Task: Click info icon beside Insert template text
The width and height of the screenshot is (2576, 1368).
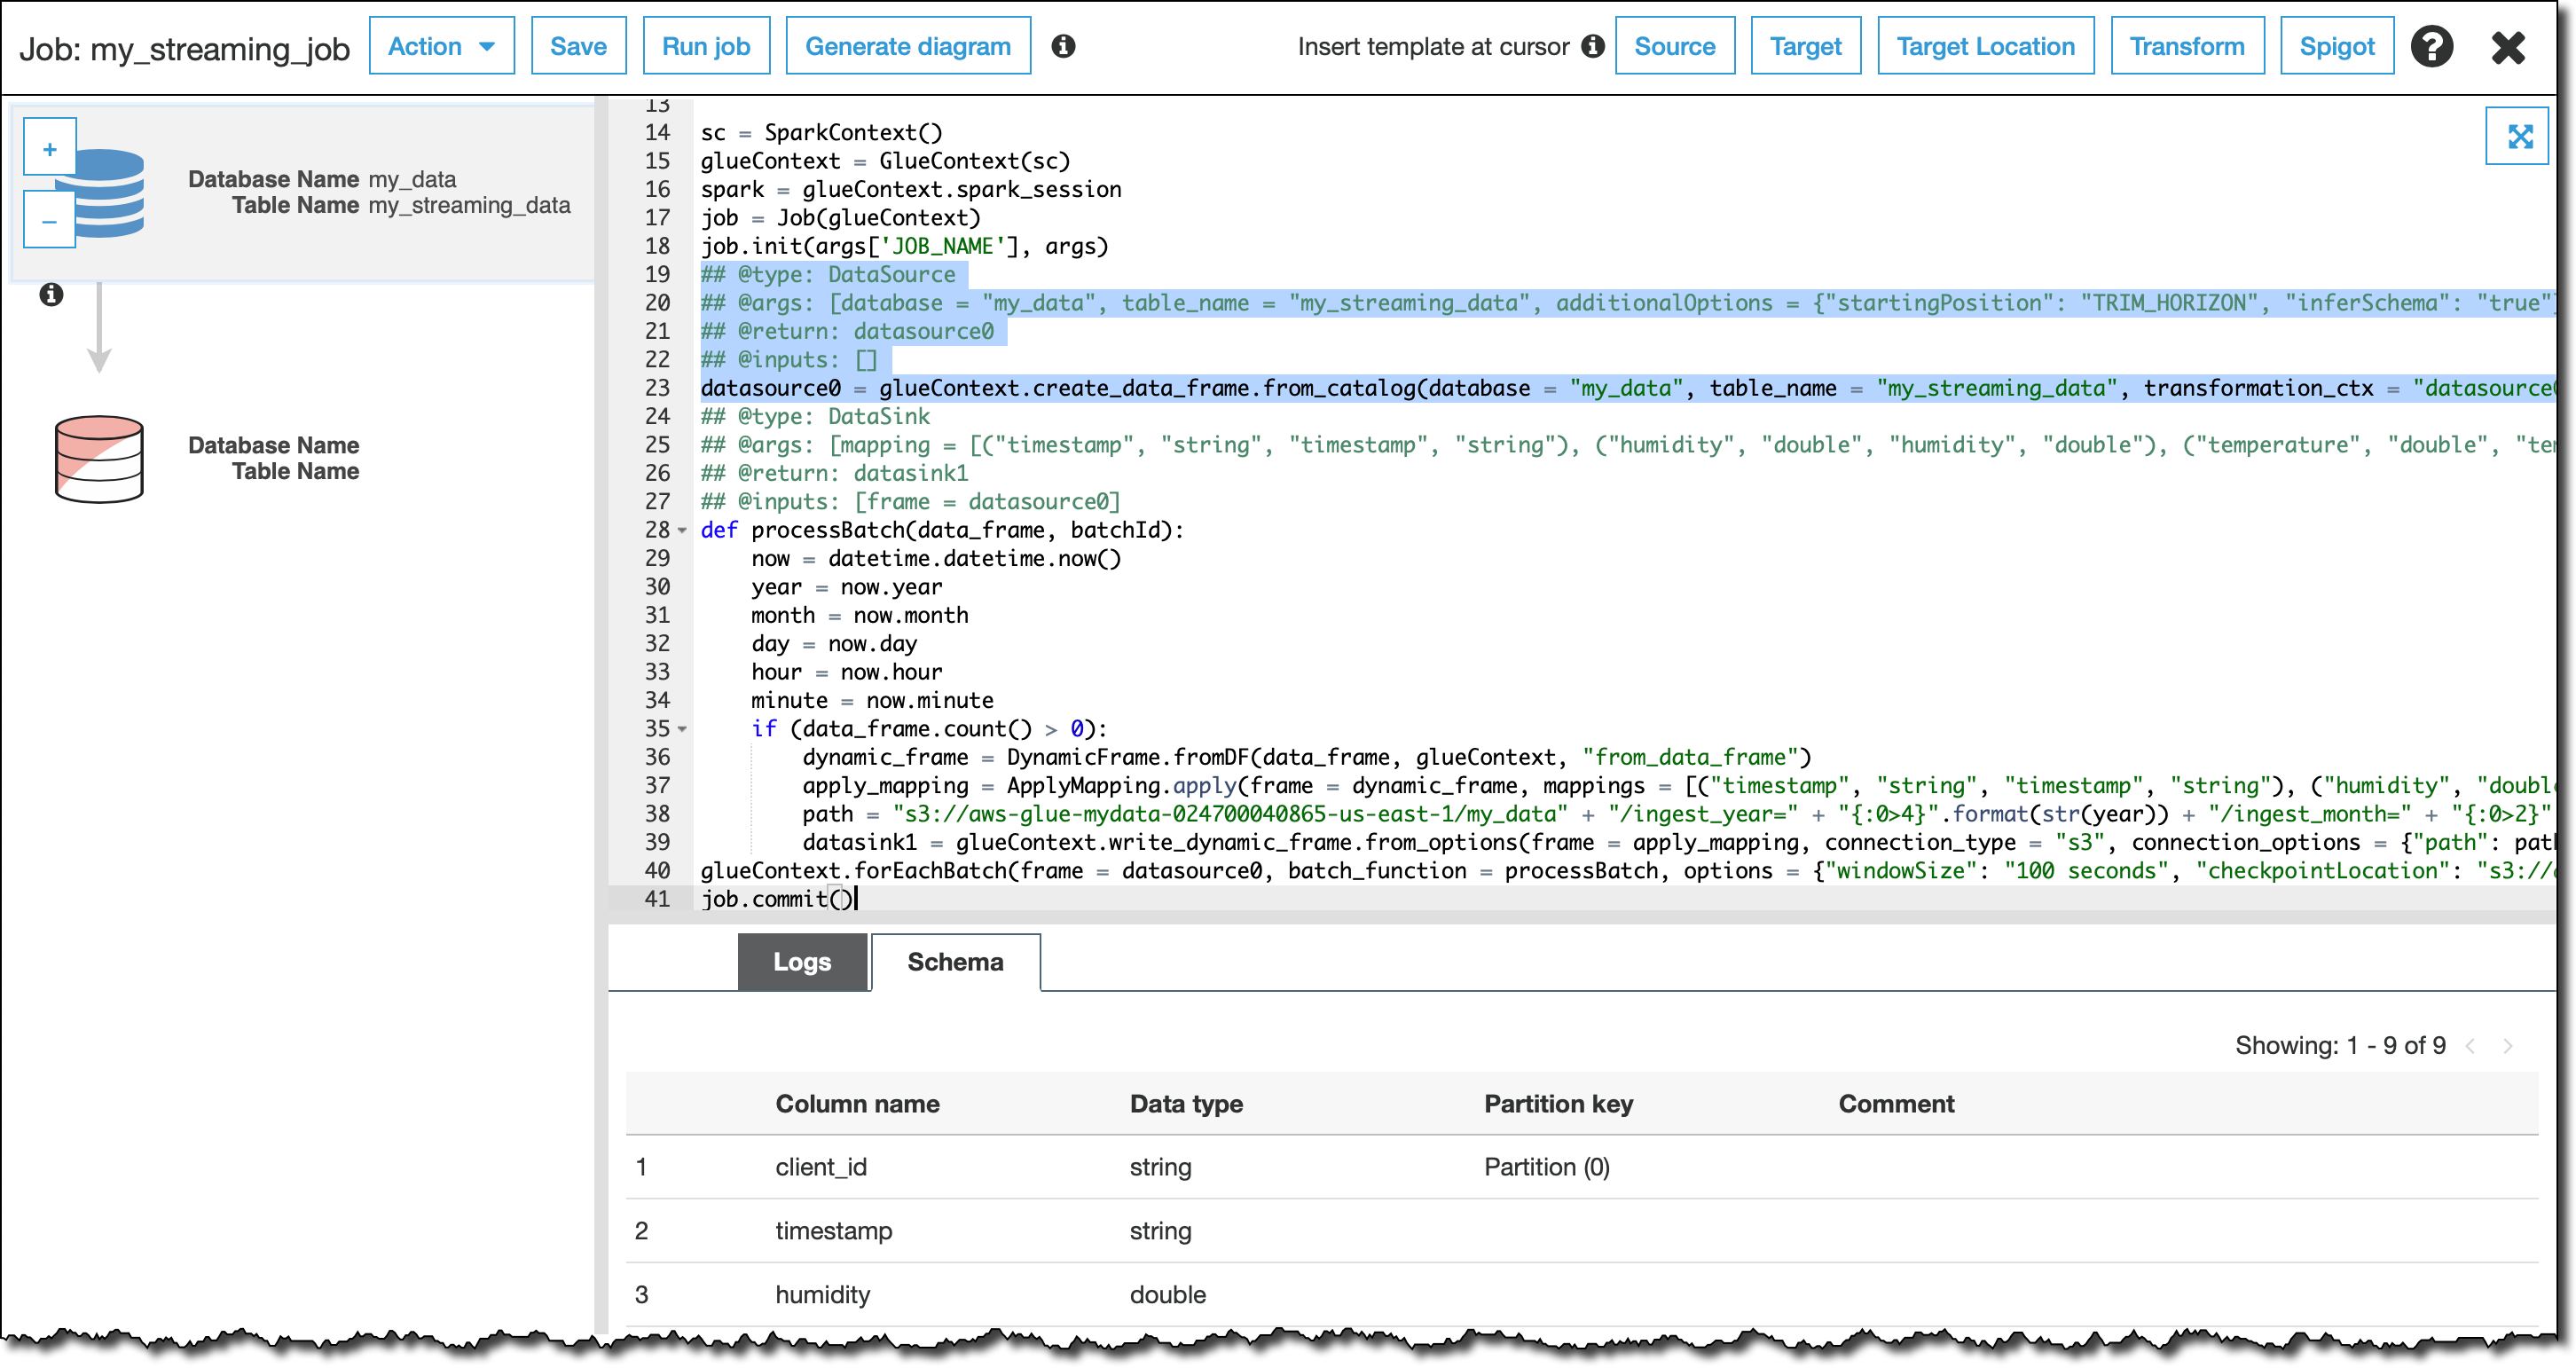Action: coord(1592,46)
